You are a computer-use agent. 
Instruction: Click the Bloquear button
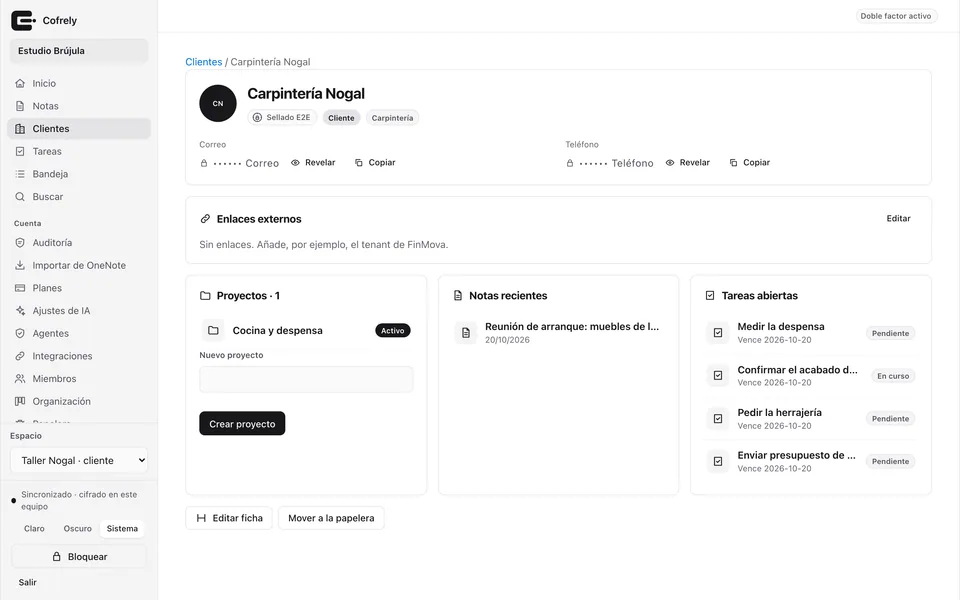[x=79, y=557]
